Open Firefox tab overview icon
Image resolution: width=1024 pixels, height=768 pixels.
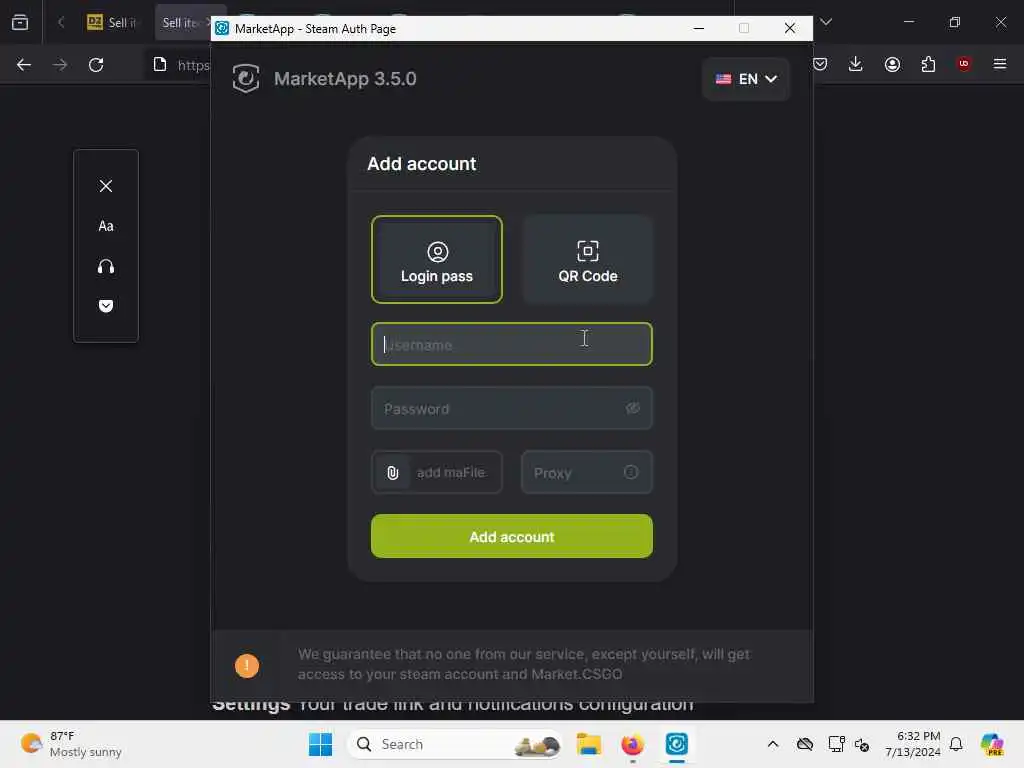tap(20, 22)
